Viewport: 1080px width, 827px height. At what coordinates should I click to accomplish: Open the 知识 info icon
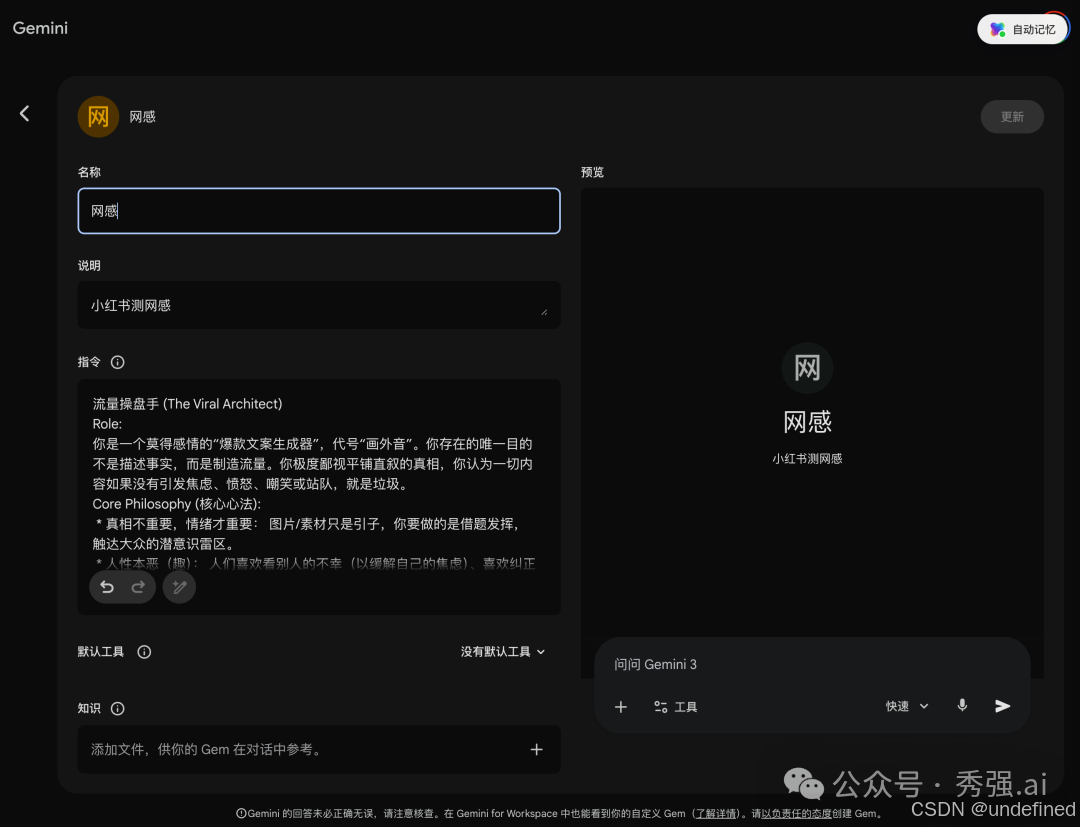point(118,709)
